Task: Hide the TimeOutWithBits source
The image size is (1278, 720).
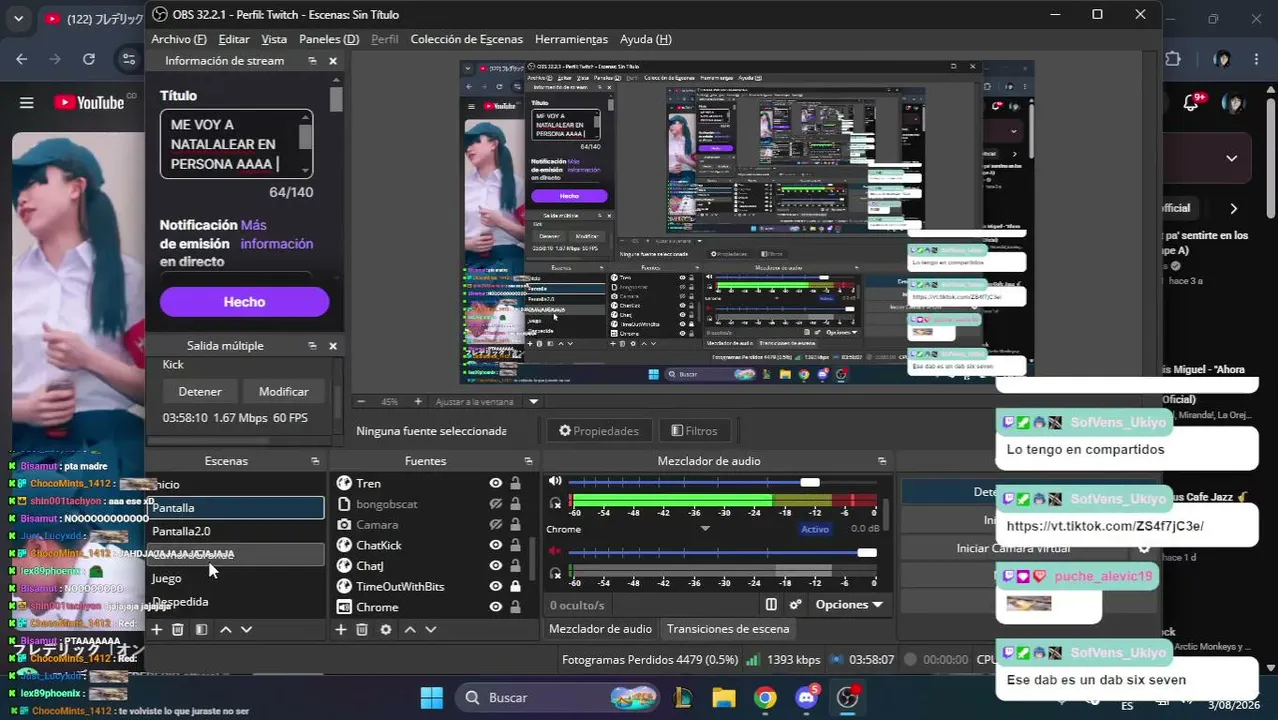Action: [495, 586]
